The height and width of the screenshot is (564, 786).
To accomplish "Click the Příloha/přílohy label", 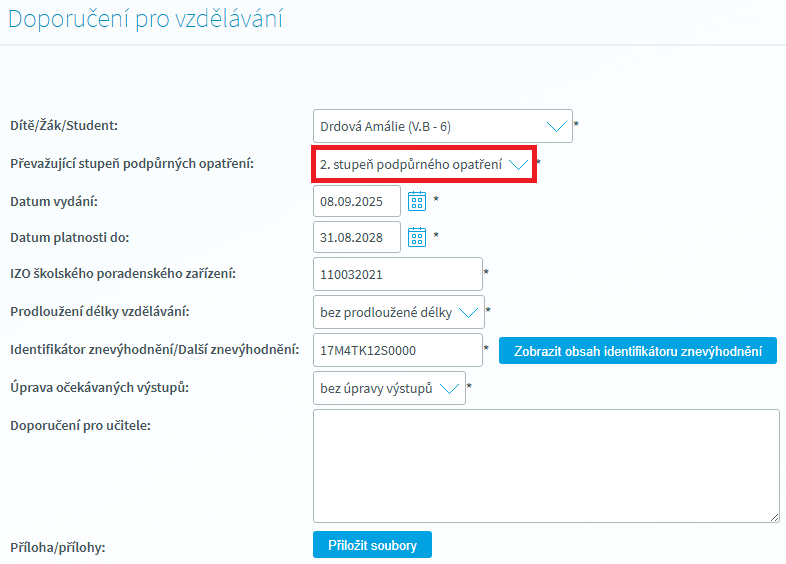I will 57,547.
